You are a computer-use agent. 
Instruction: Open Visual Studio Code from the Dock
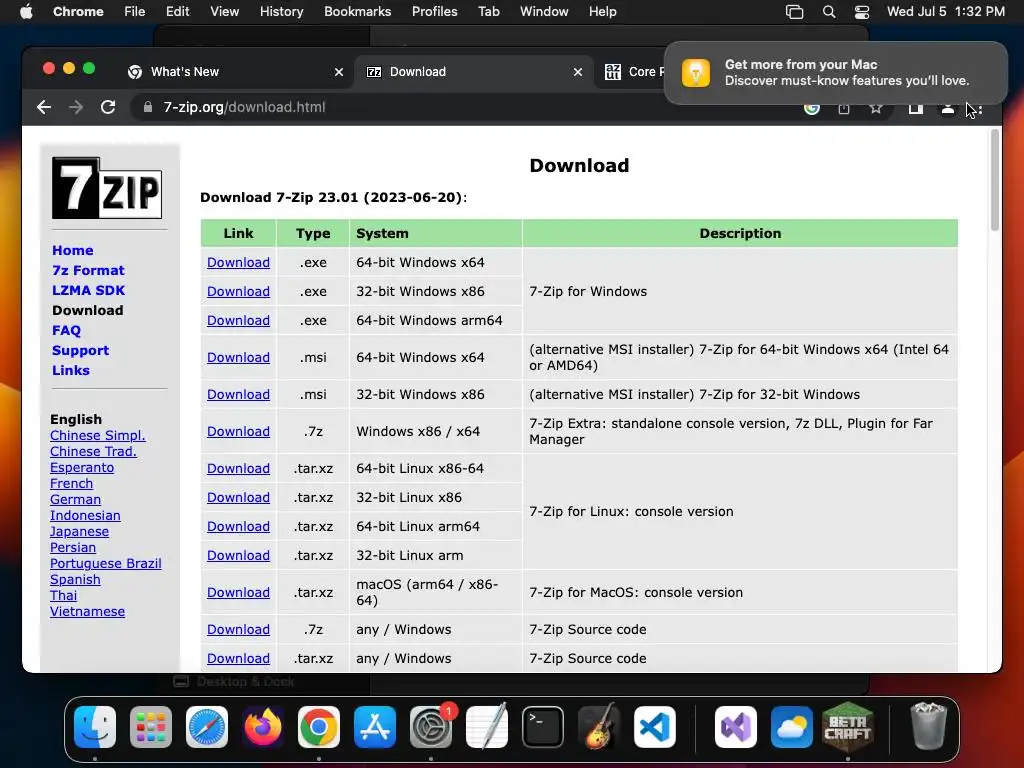pyautogui.click(x=654, y=727)
